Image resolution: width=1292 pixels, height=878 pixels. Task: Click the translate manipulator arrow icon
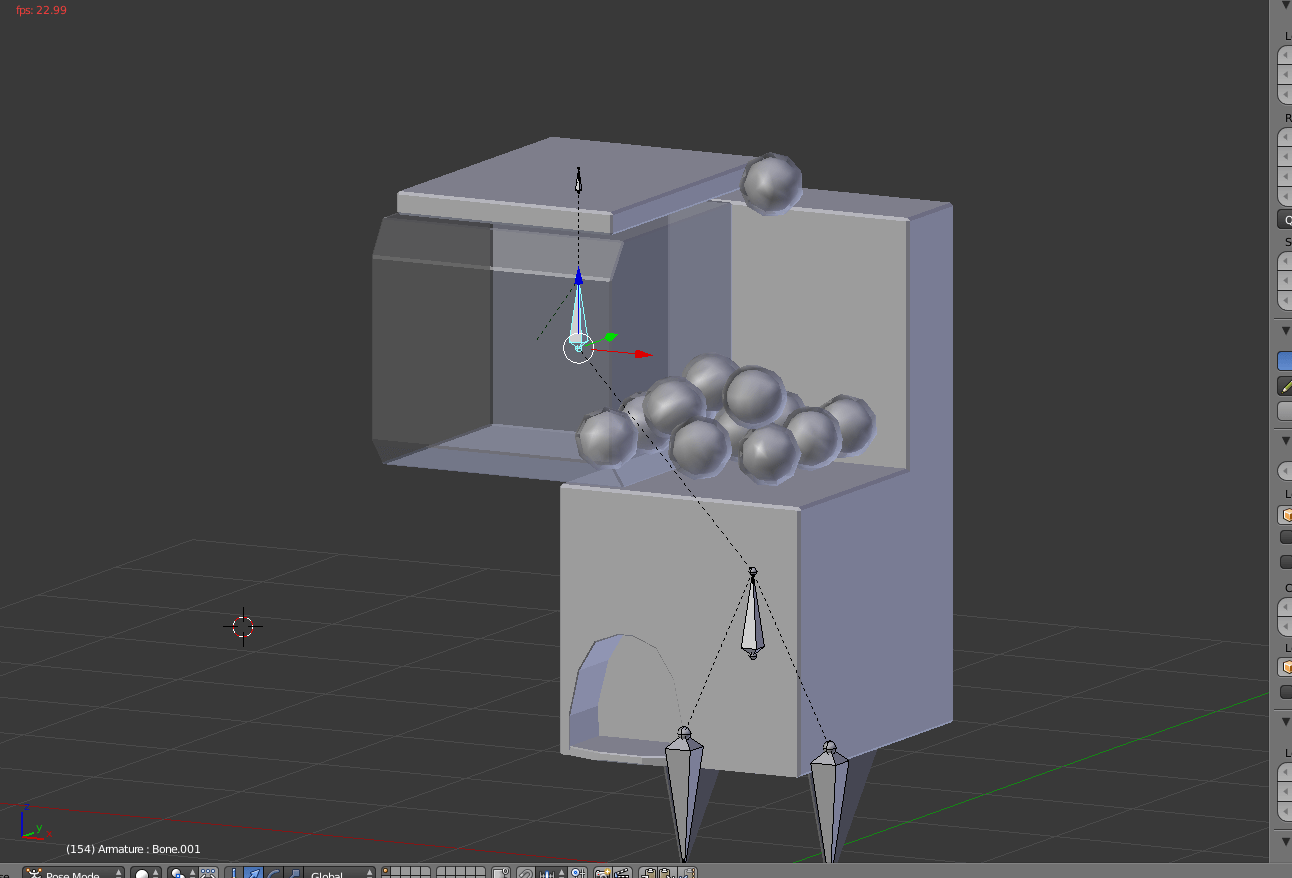click(252, 871)
